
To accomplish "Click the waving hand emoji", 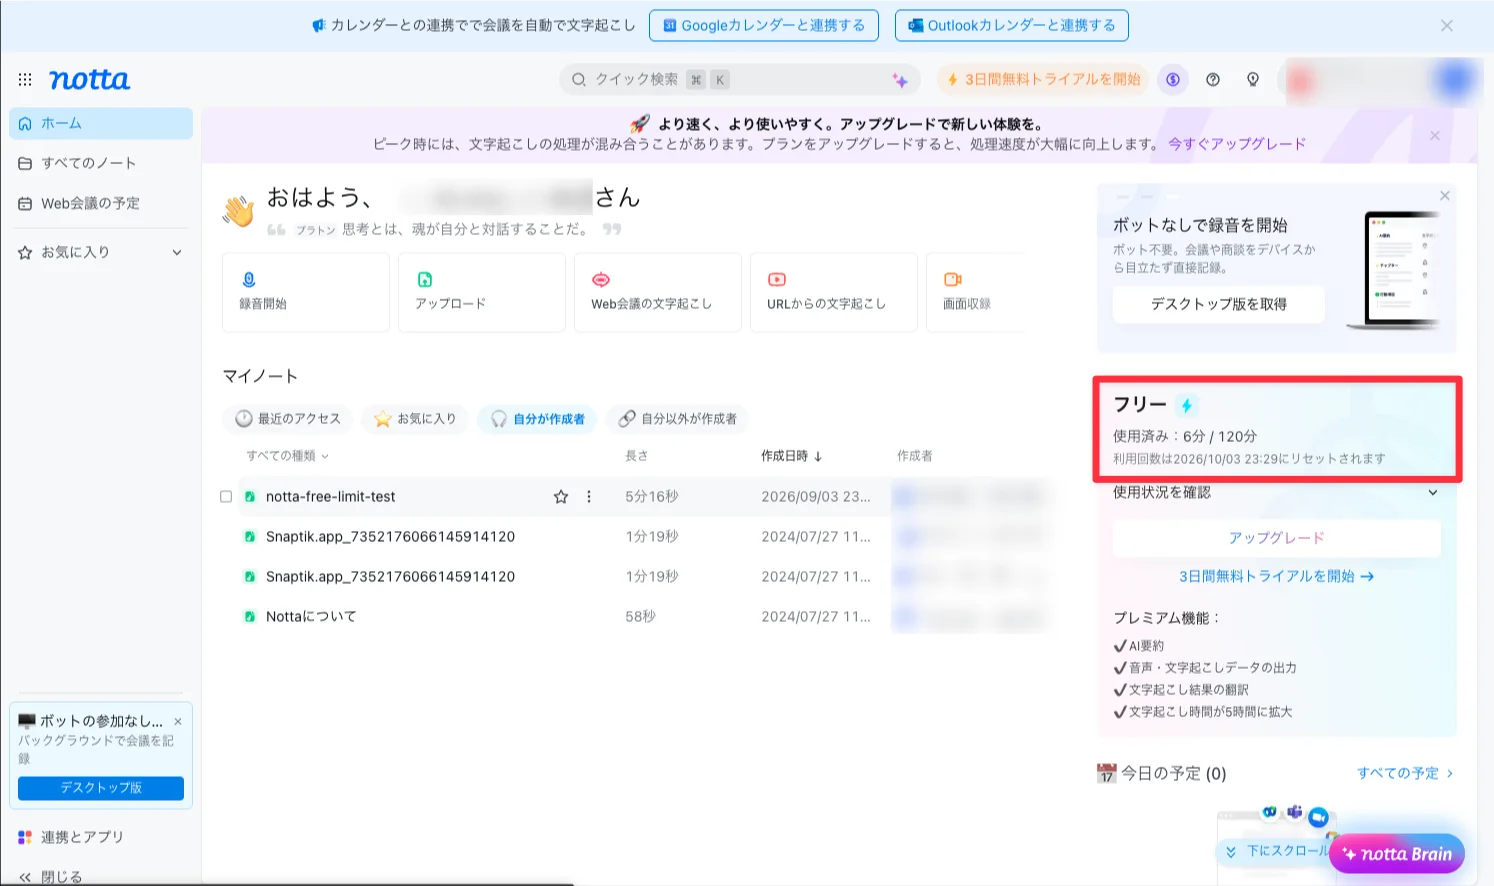I will coord(239,211).
